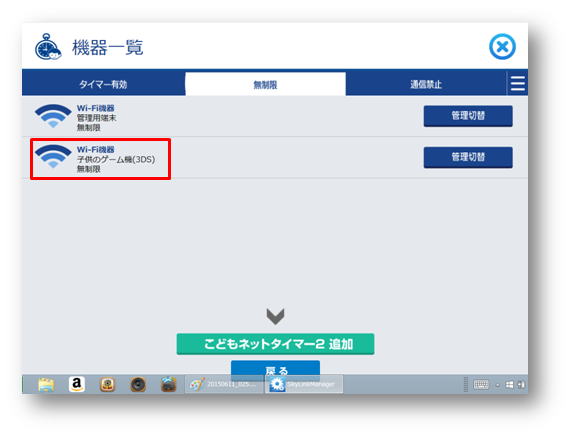Open the 通信禁止 tab
The height and width of the screenshot is (436, 570).
tap(426, 84)
